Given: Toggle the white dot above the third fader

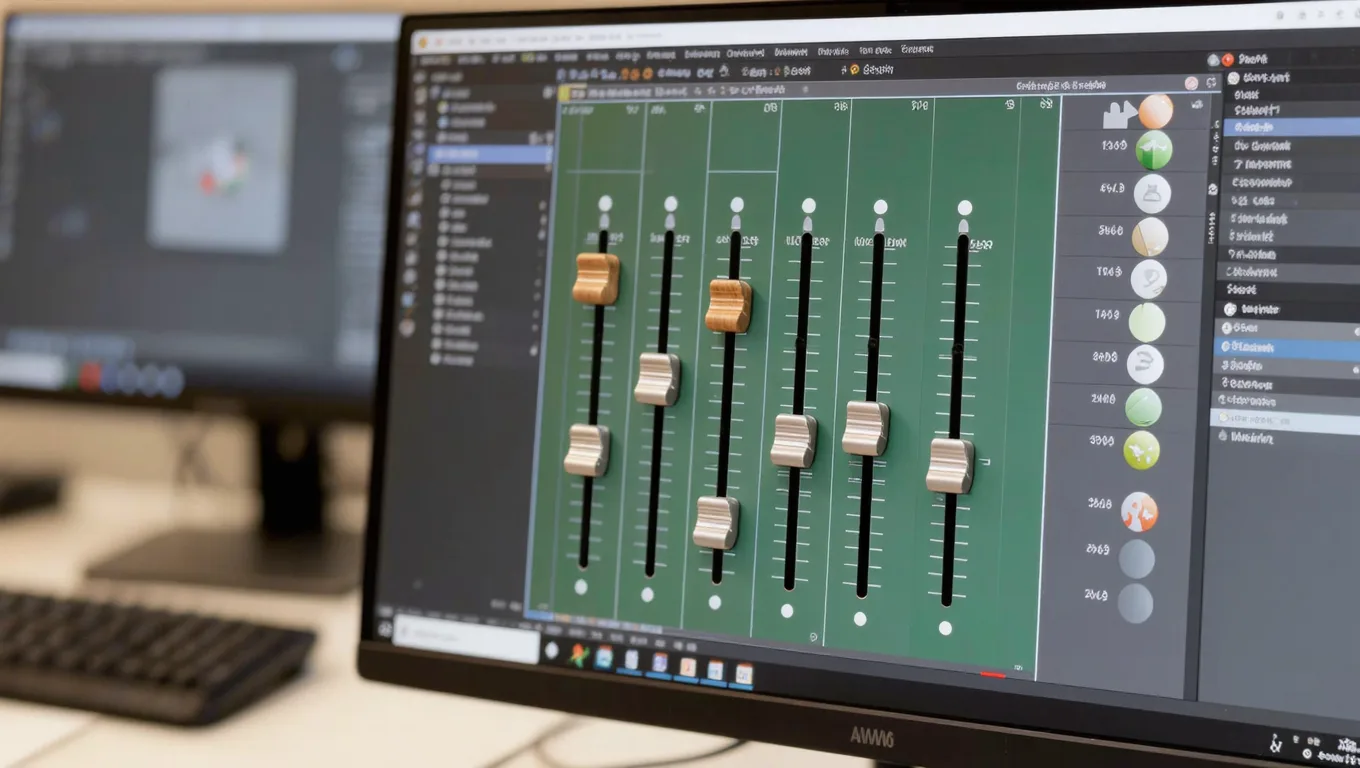Looking at the screenshot, I should (x=737, y=204).
